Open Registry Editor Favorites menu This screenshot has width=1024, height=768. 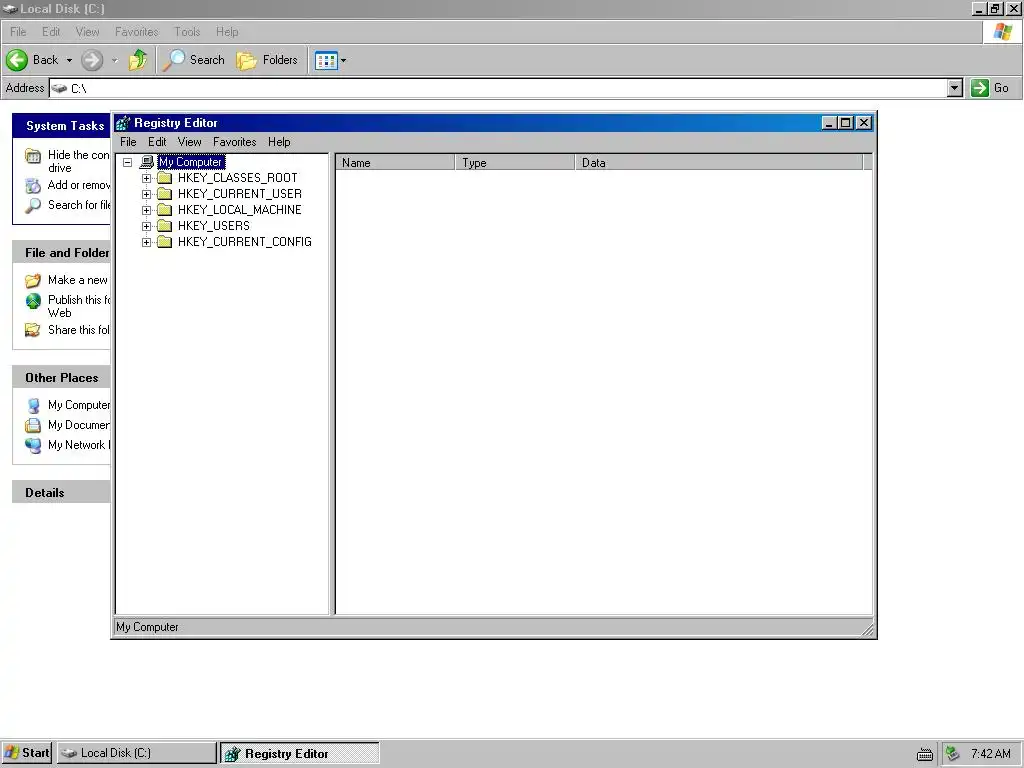coord(234,142)
